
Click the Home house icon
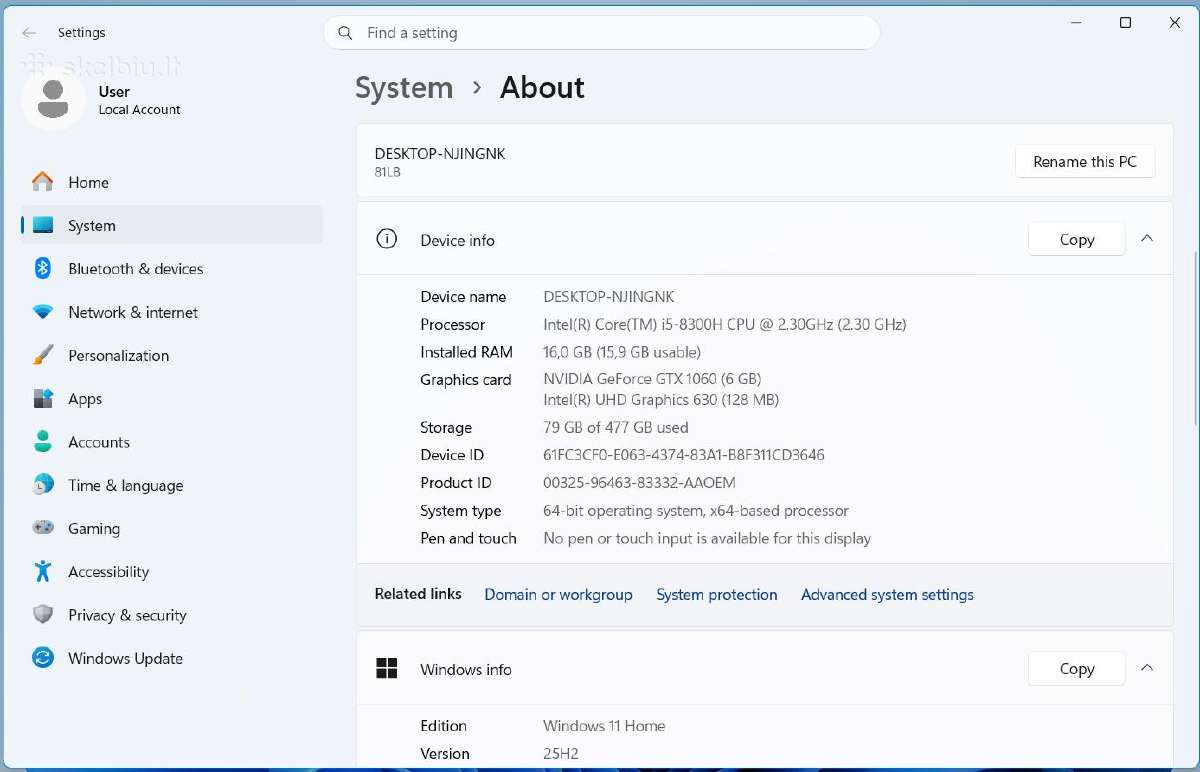point(43,182)
